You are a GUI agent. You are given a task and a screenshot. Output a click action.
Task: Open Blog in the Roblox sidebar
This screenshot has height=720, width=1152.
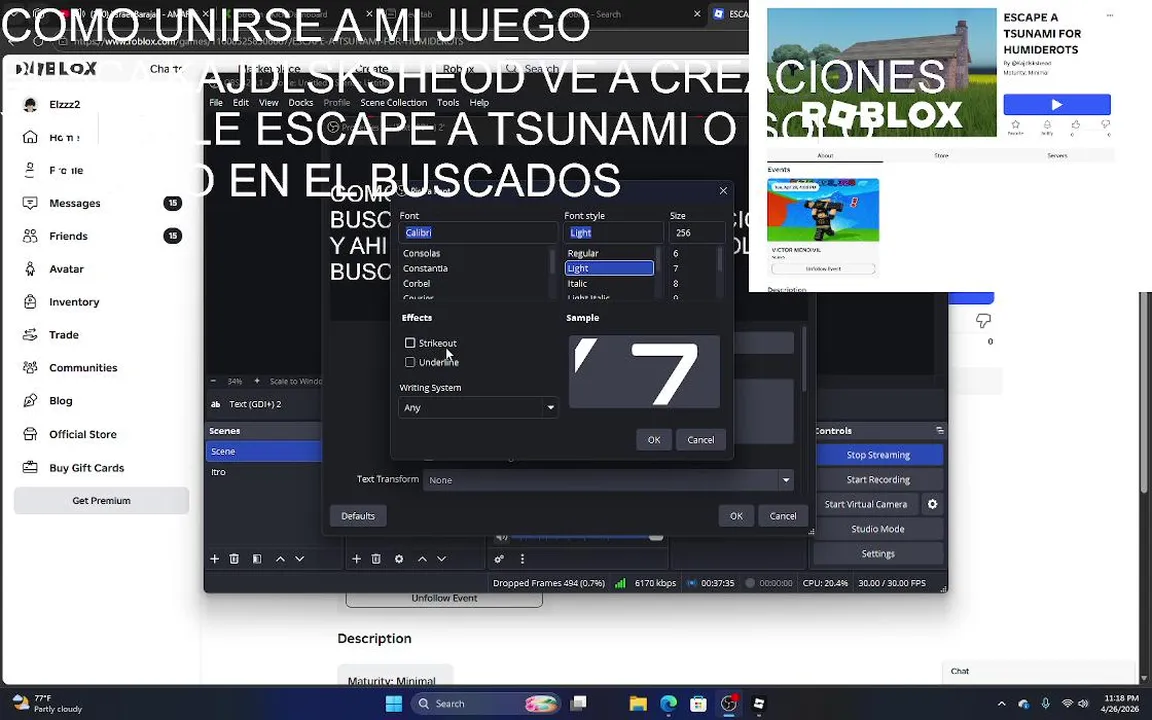pyautogui.click(x=60, y=401)
